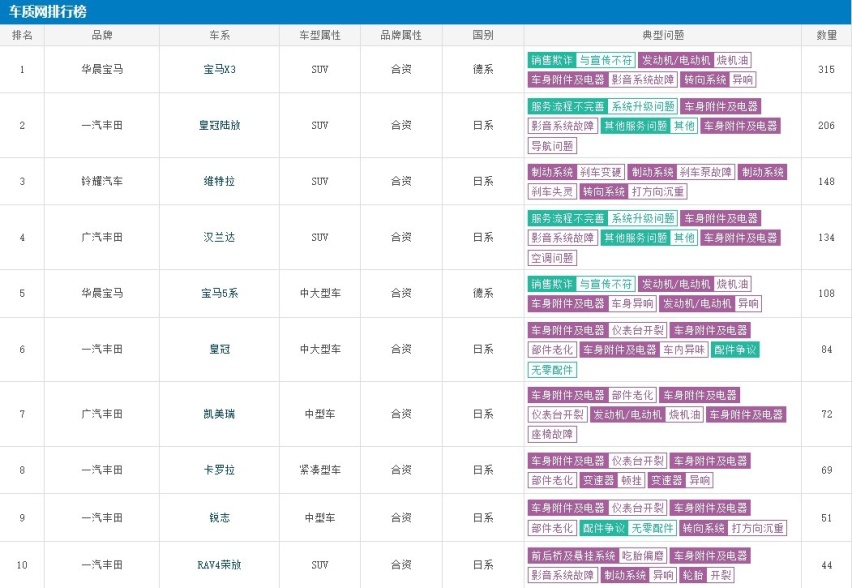Click the 合资 cell for 皇冠陆放
The height and width of the screenshot is (588, 852).
[x=401, y=125]
